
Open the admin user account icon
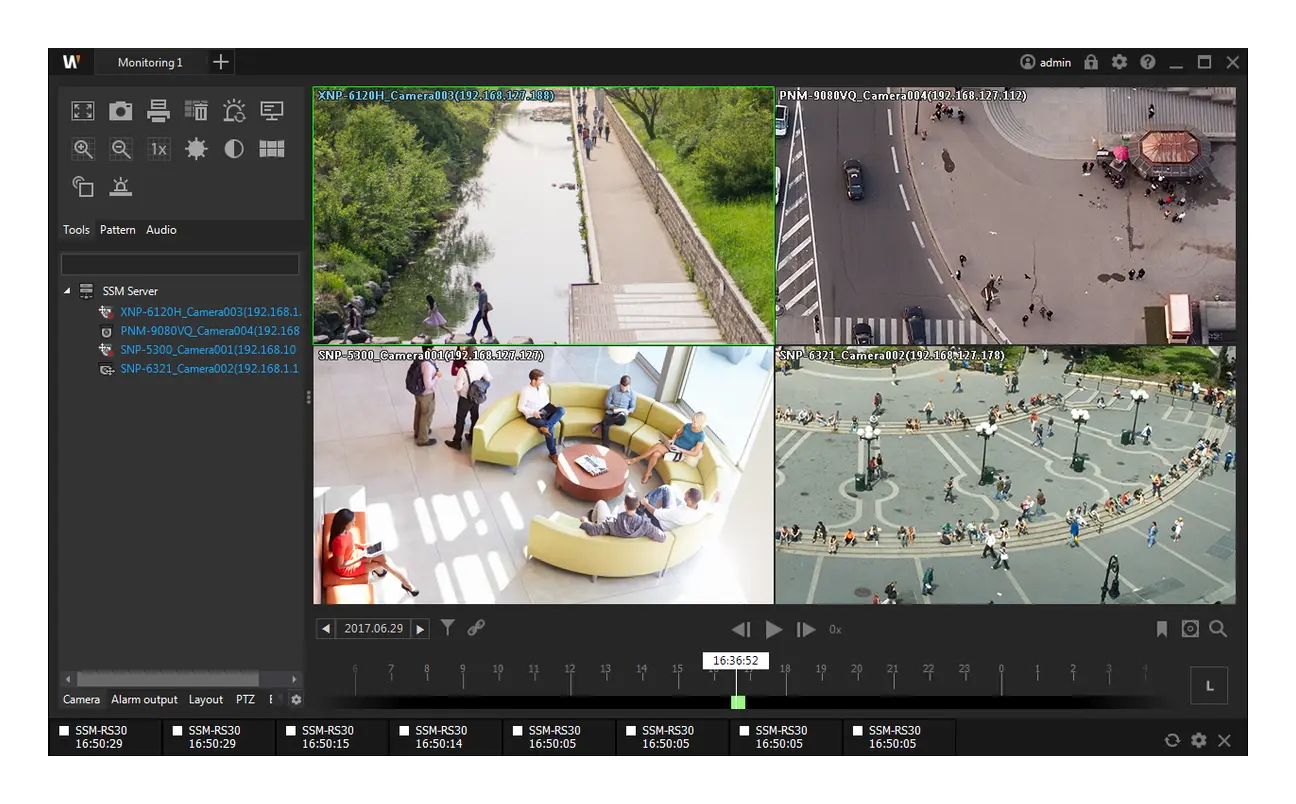pos(1045,62)
